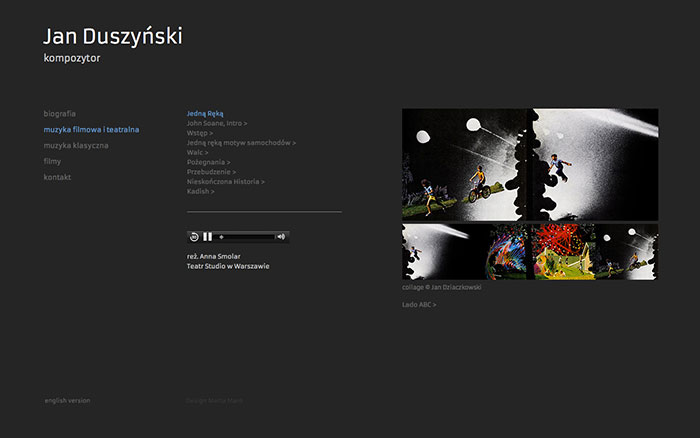Open the kontakt page

[57, 177]
